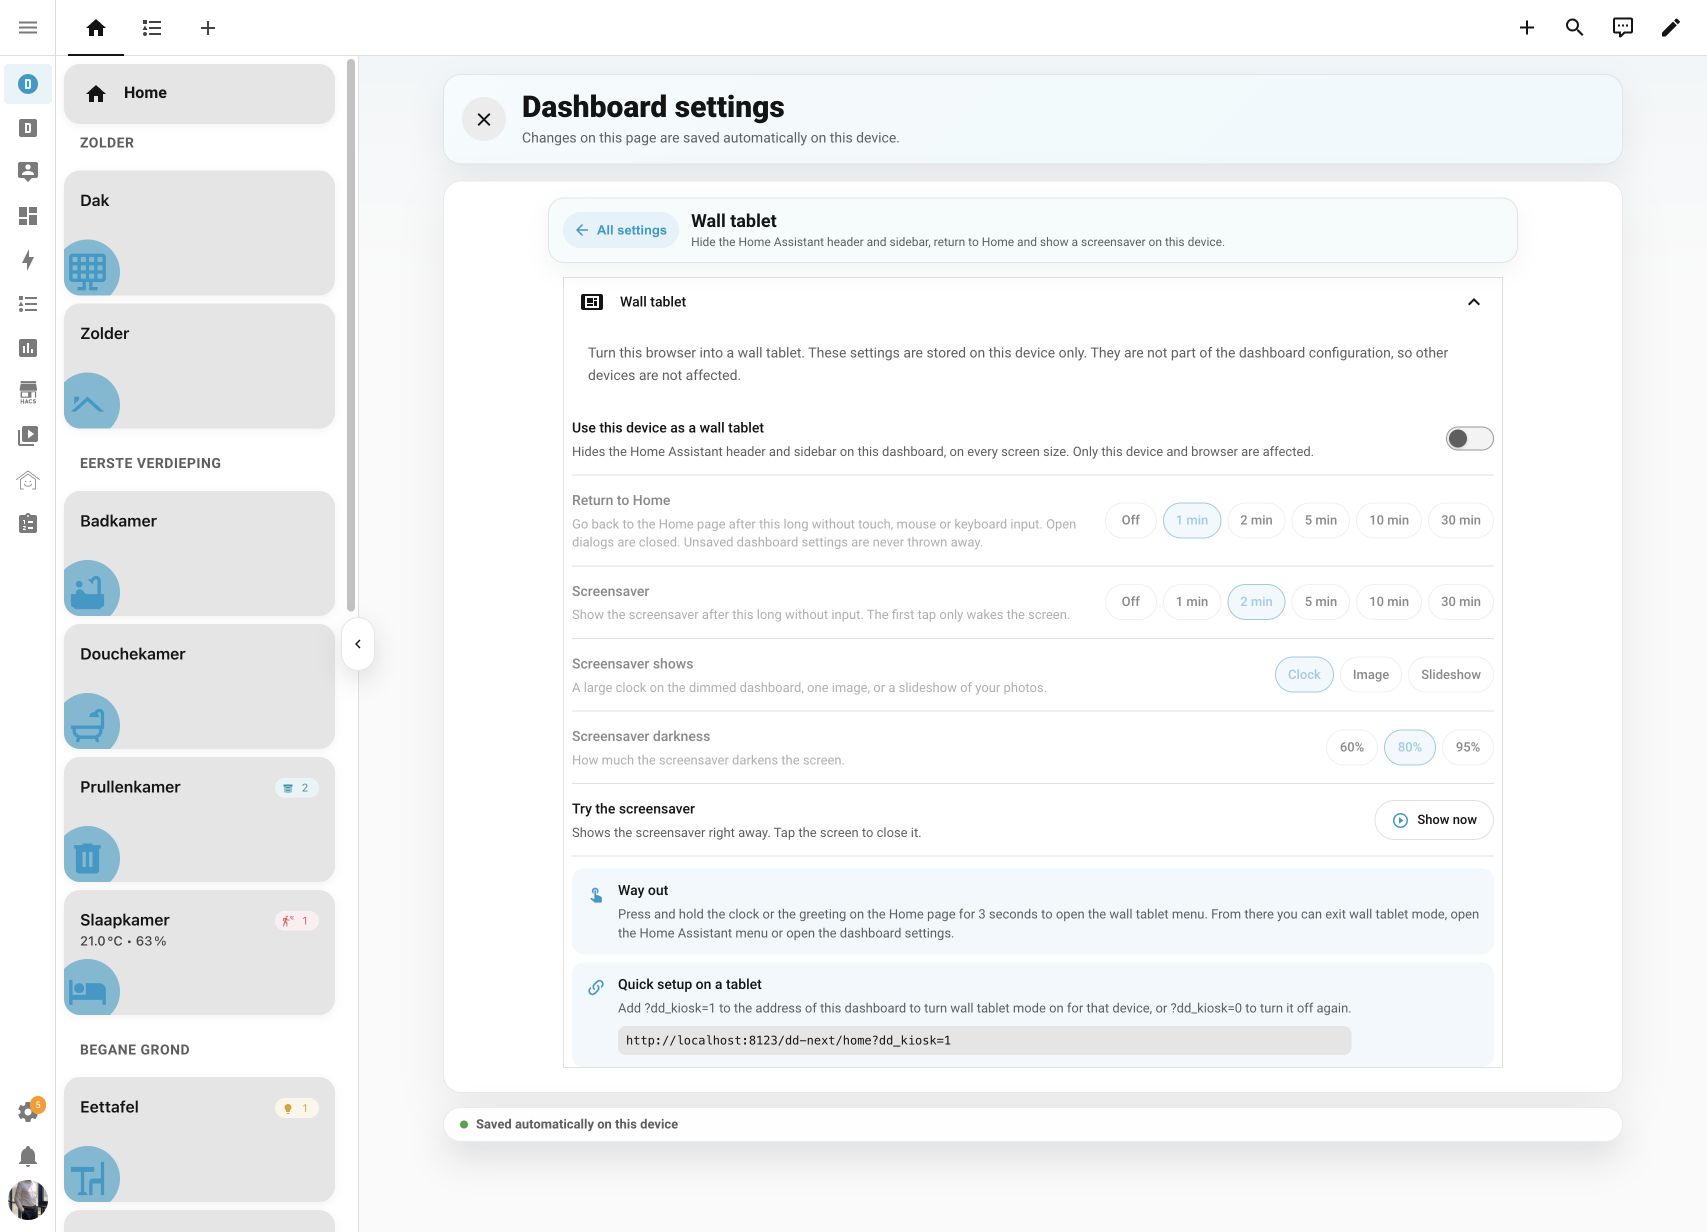Add a new view tab

pos(208,28)
